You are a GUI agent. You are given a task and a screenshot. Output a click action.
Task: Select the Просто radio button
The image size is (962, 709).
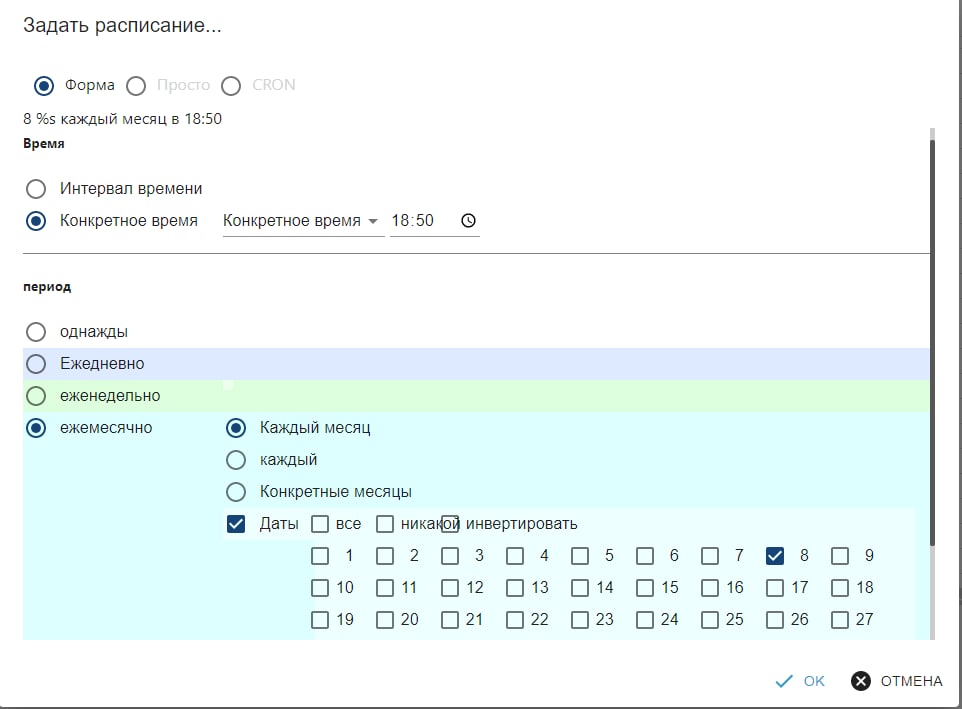pyautogui.click(x=136, y=85)
